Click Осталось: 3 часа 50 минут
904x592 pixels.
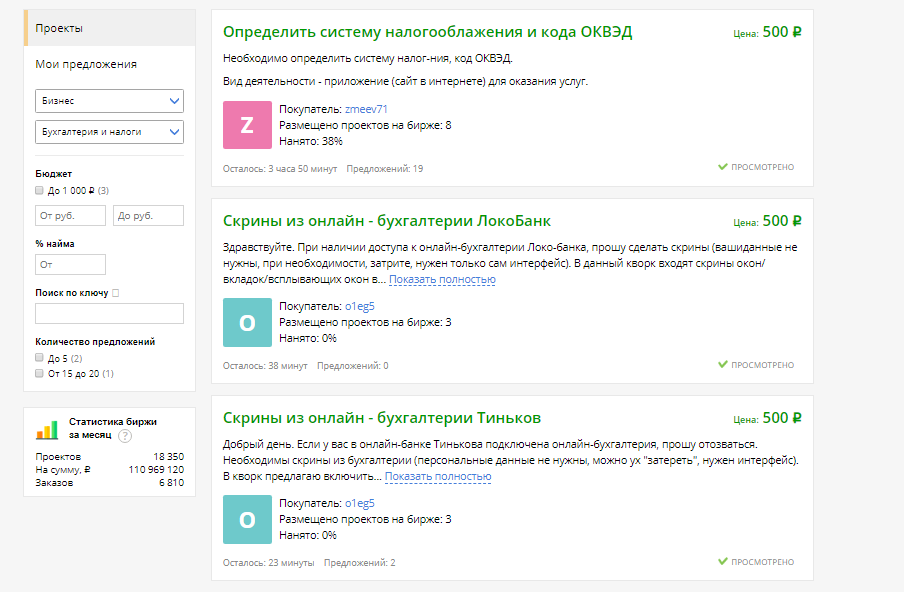pyautogui.click(x=280, y=169)
